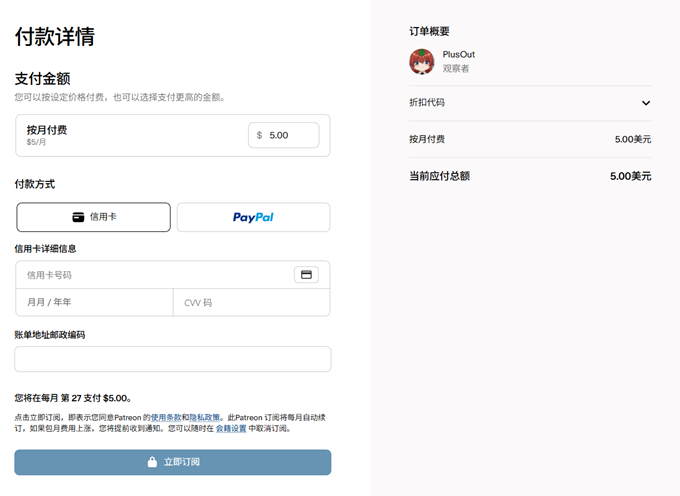Focus the 5.00 payment amount input
Viewport: 680px width, 496px height.
290,135
